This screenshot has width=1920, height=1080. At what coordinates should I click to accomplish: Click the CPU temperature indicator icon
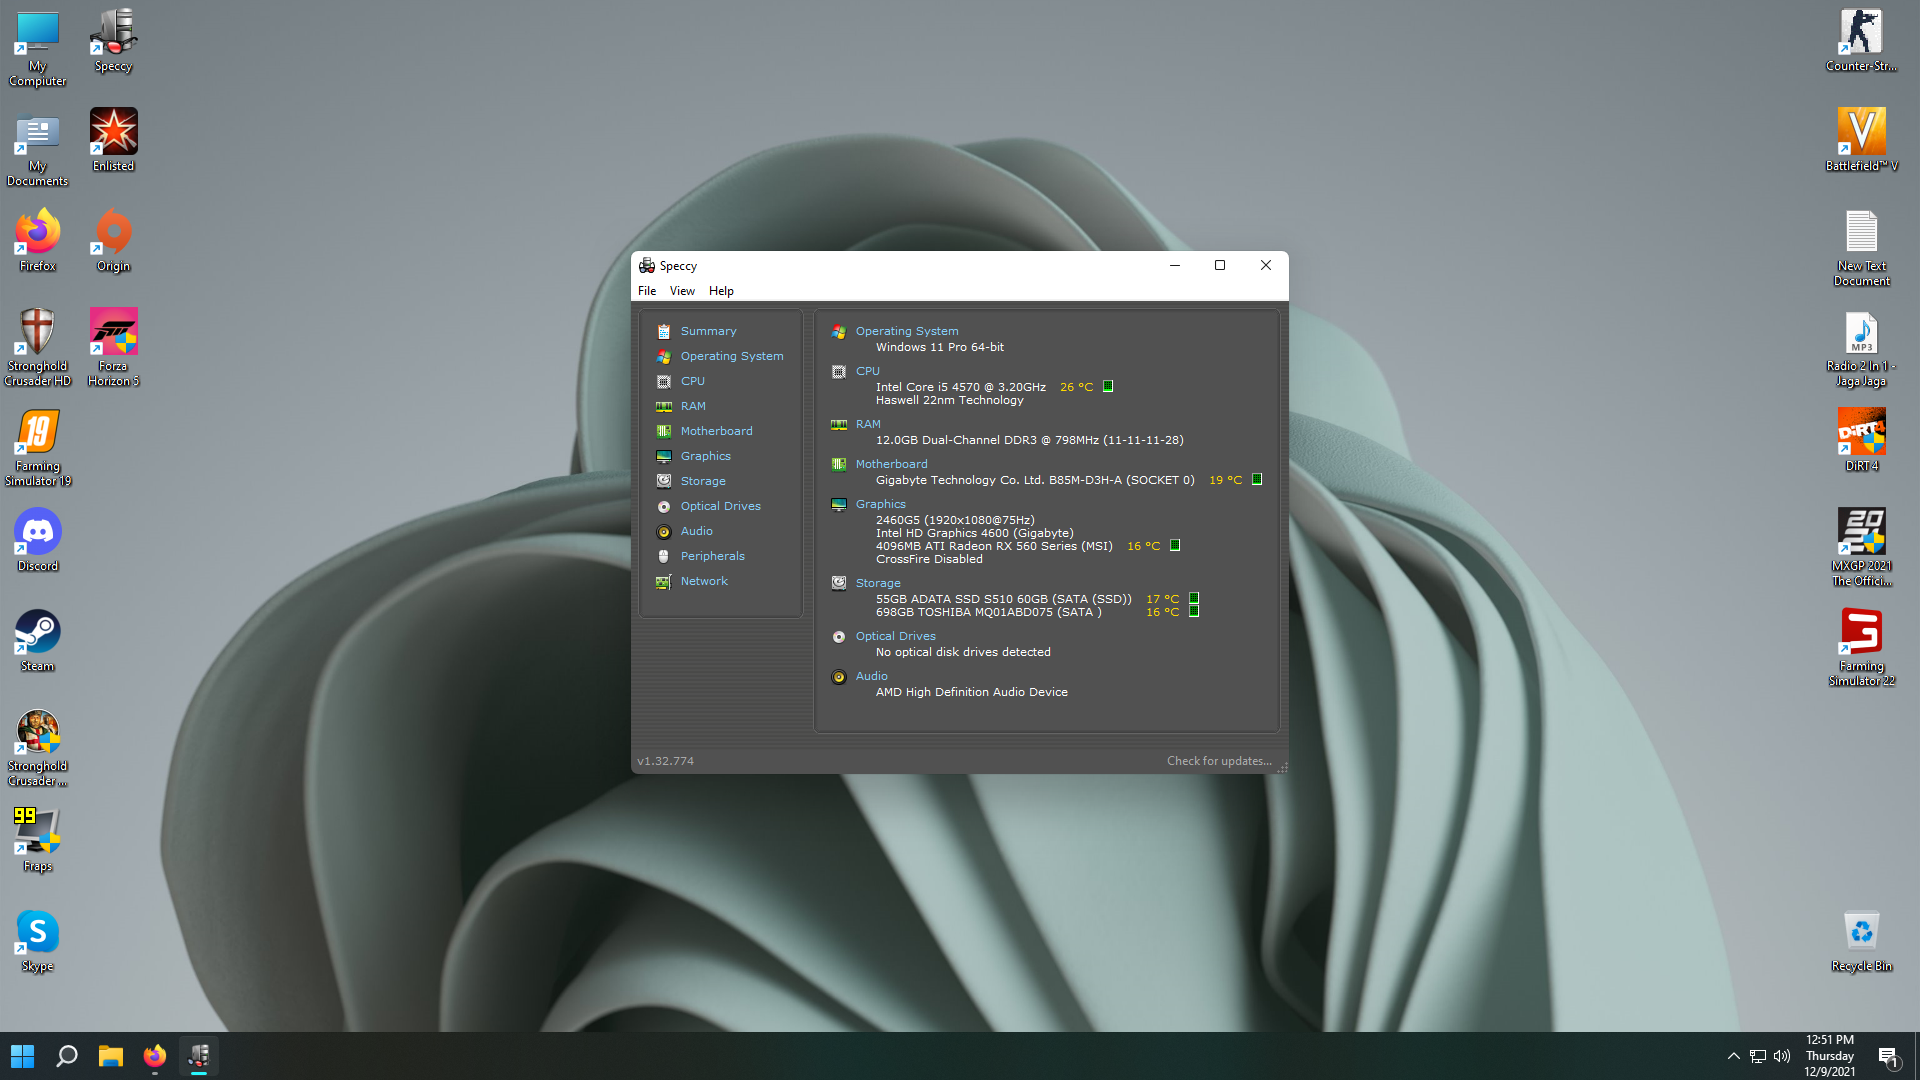click(x=1108, y=386)
